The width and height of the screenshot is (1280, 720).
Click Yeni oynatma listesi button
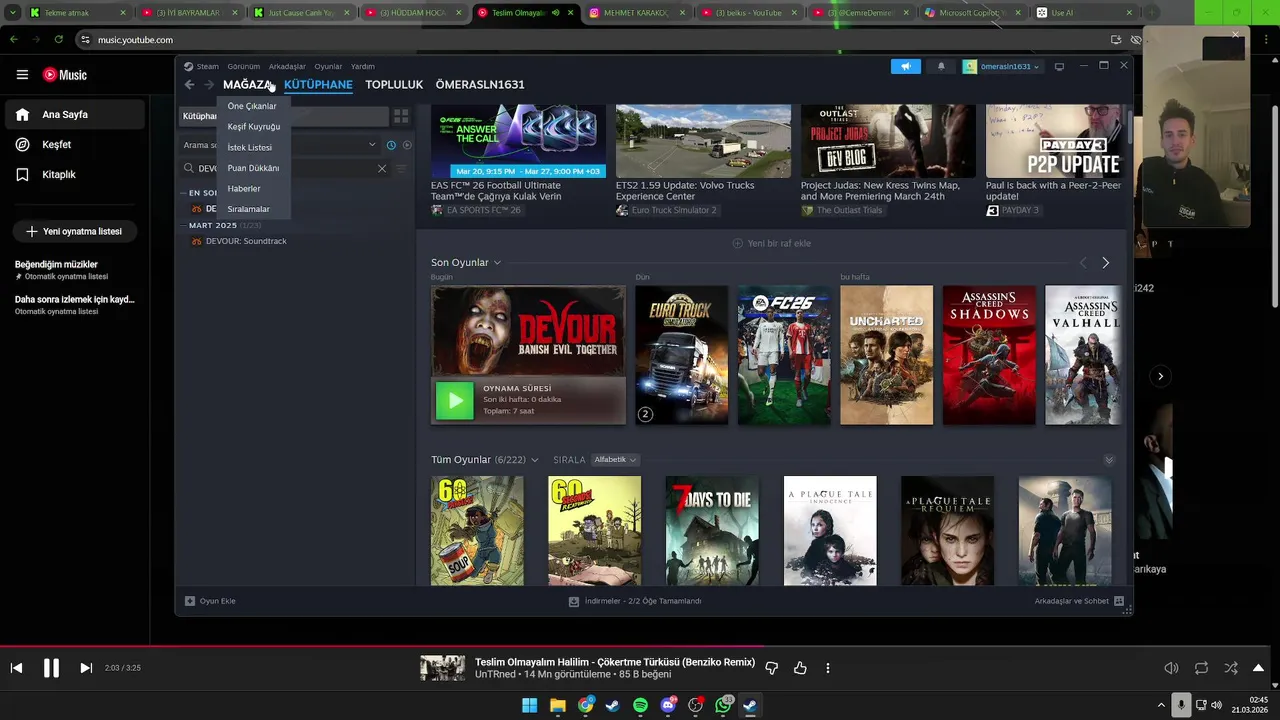pyautogui.click(x=74, y=231)
